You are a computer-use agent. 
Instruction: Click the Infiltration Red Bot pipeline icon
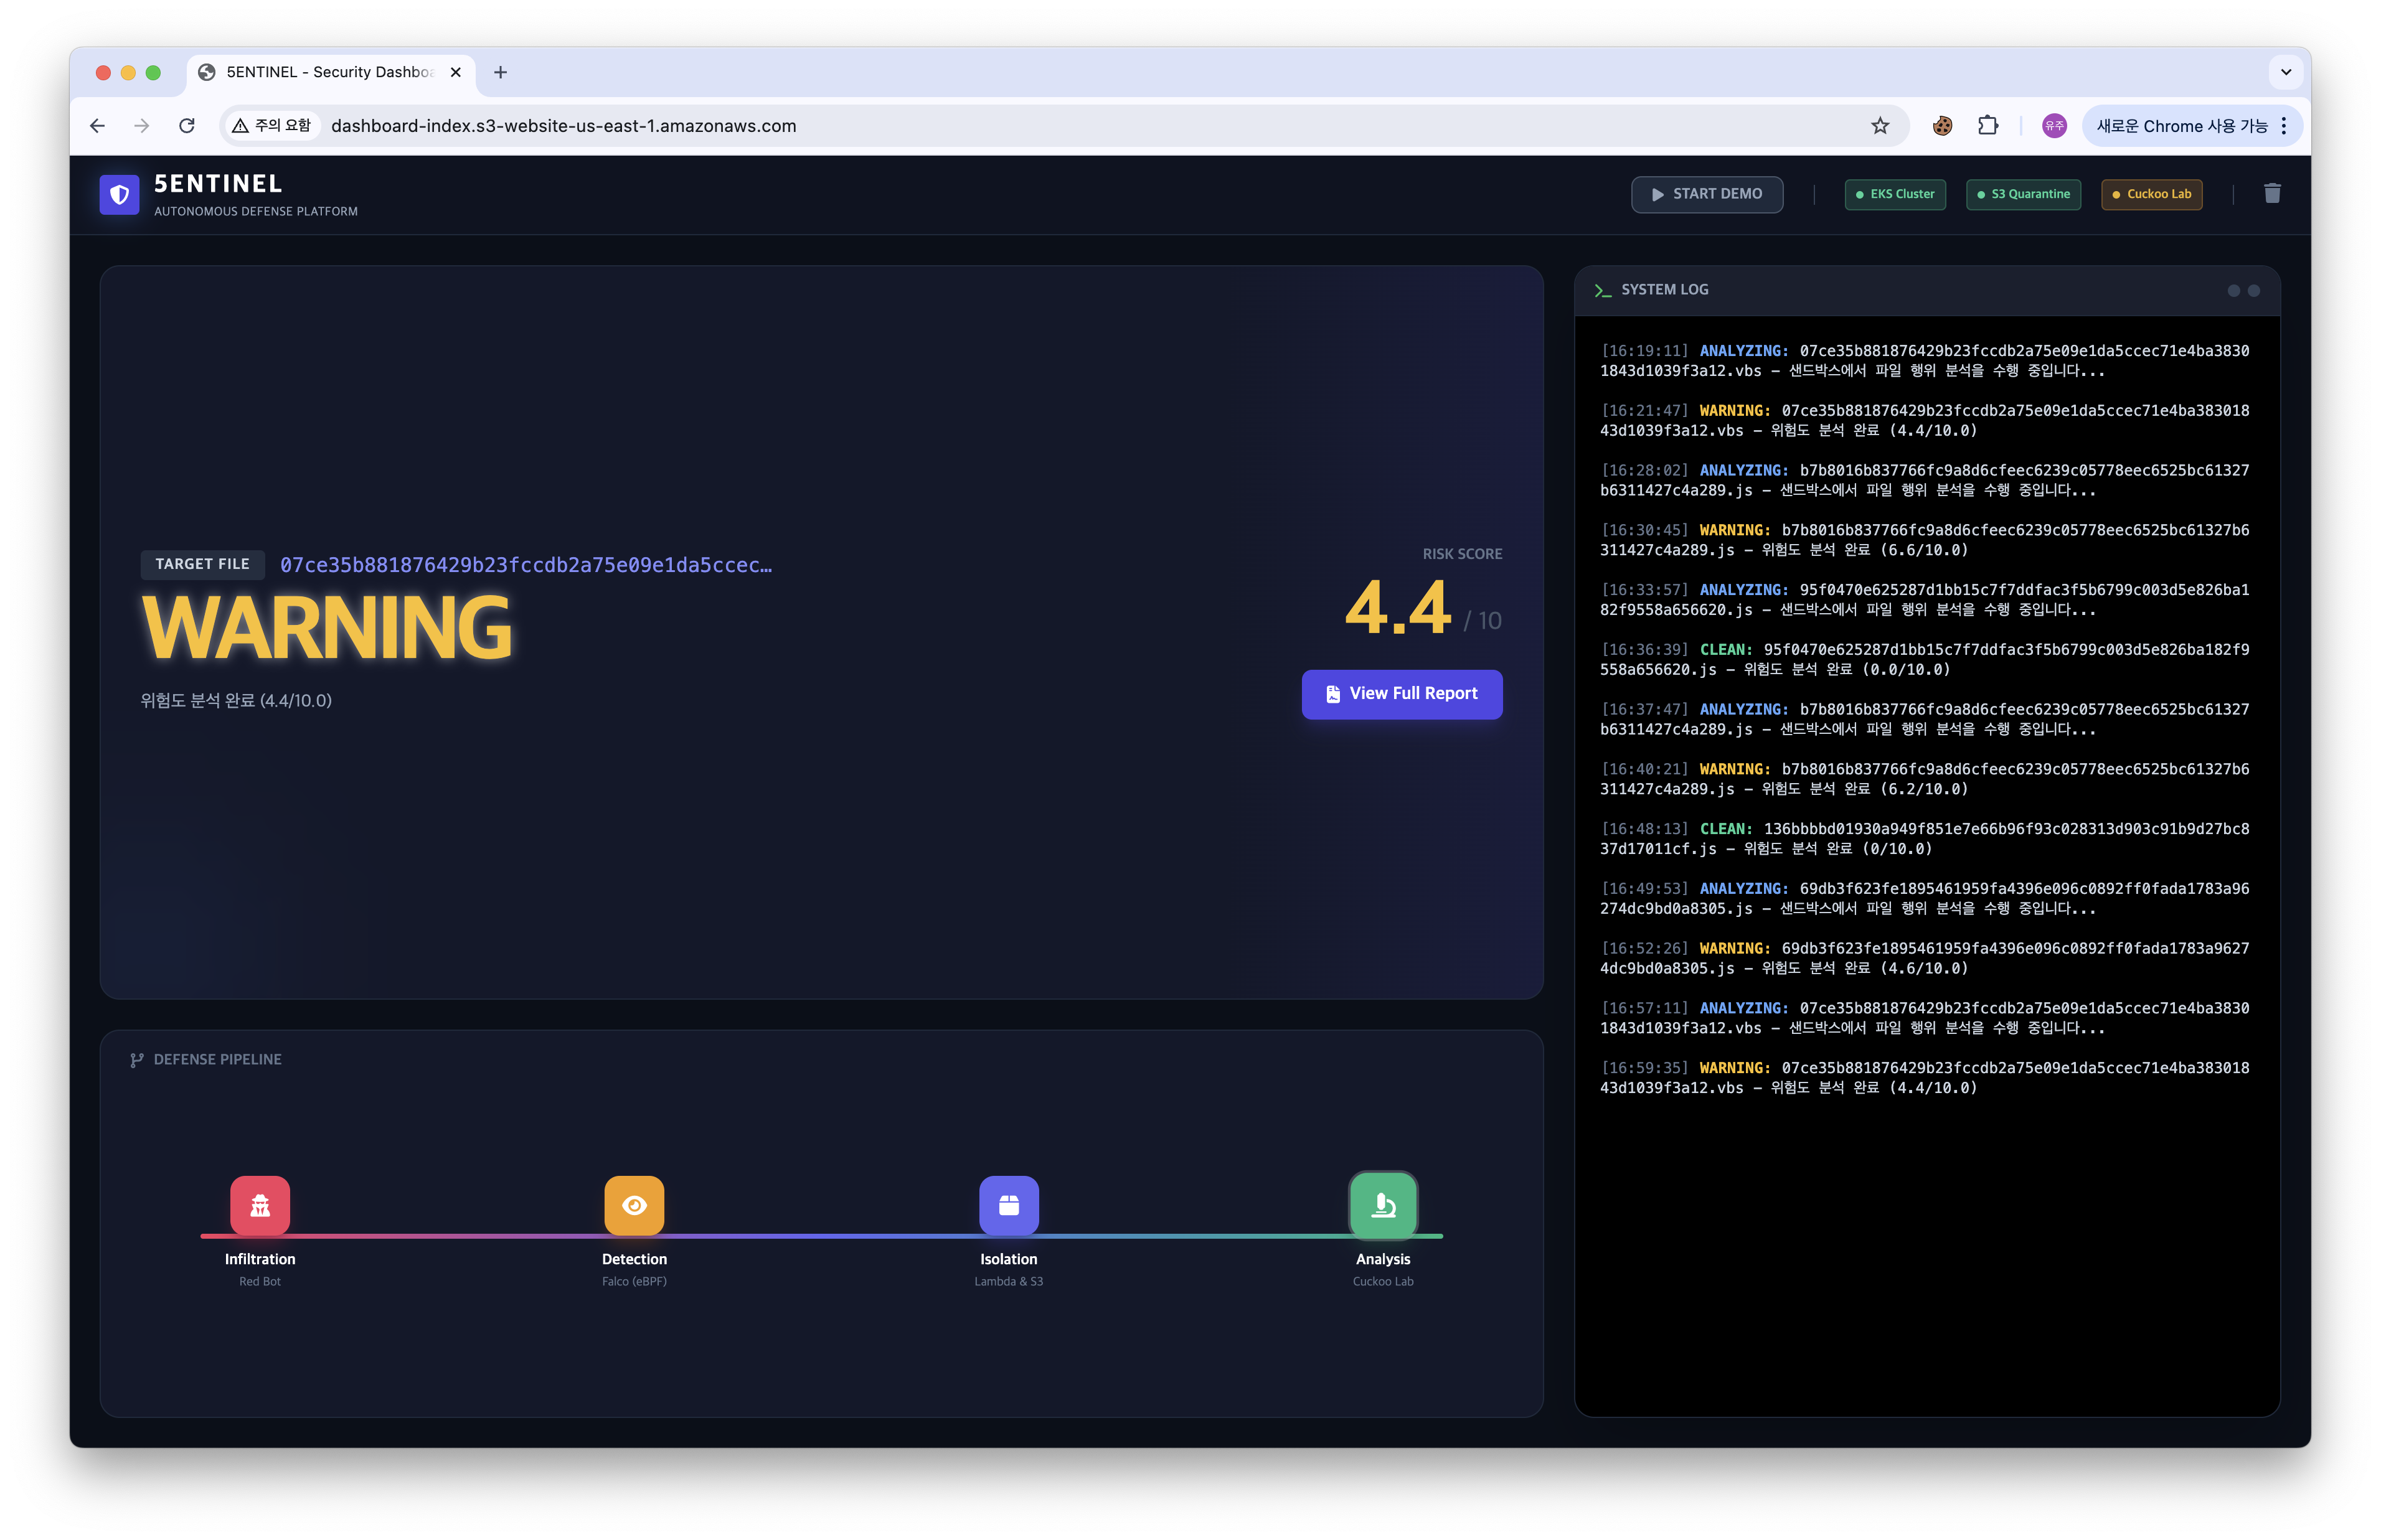tap(260, 1205)
